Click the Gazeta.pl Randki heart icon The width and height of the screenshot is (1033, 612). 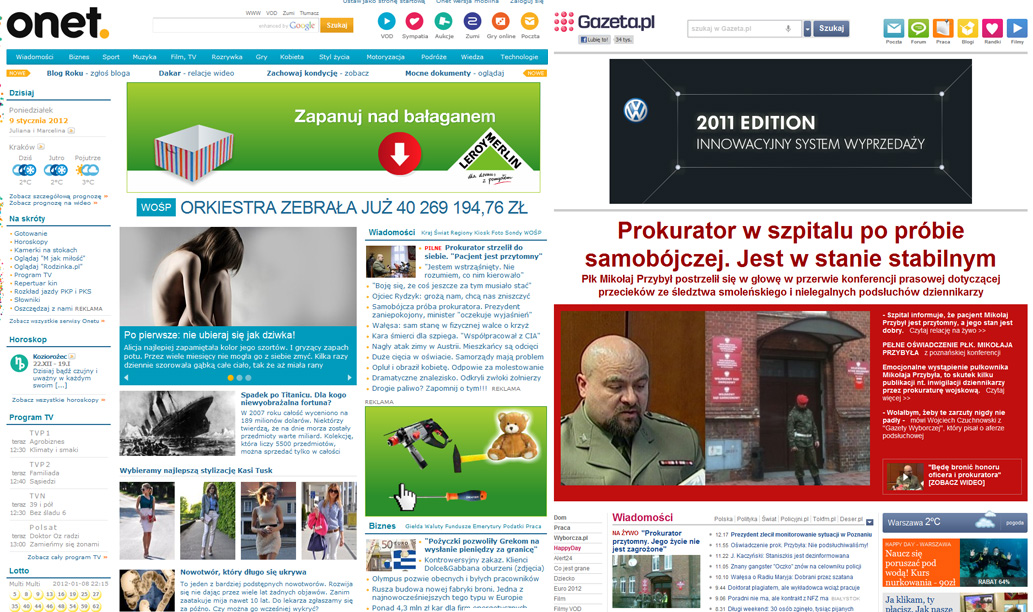[991, 28]
